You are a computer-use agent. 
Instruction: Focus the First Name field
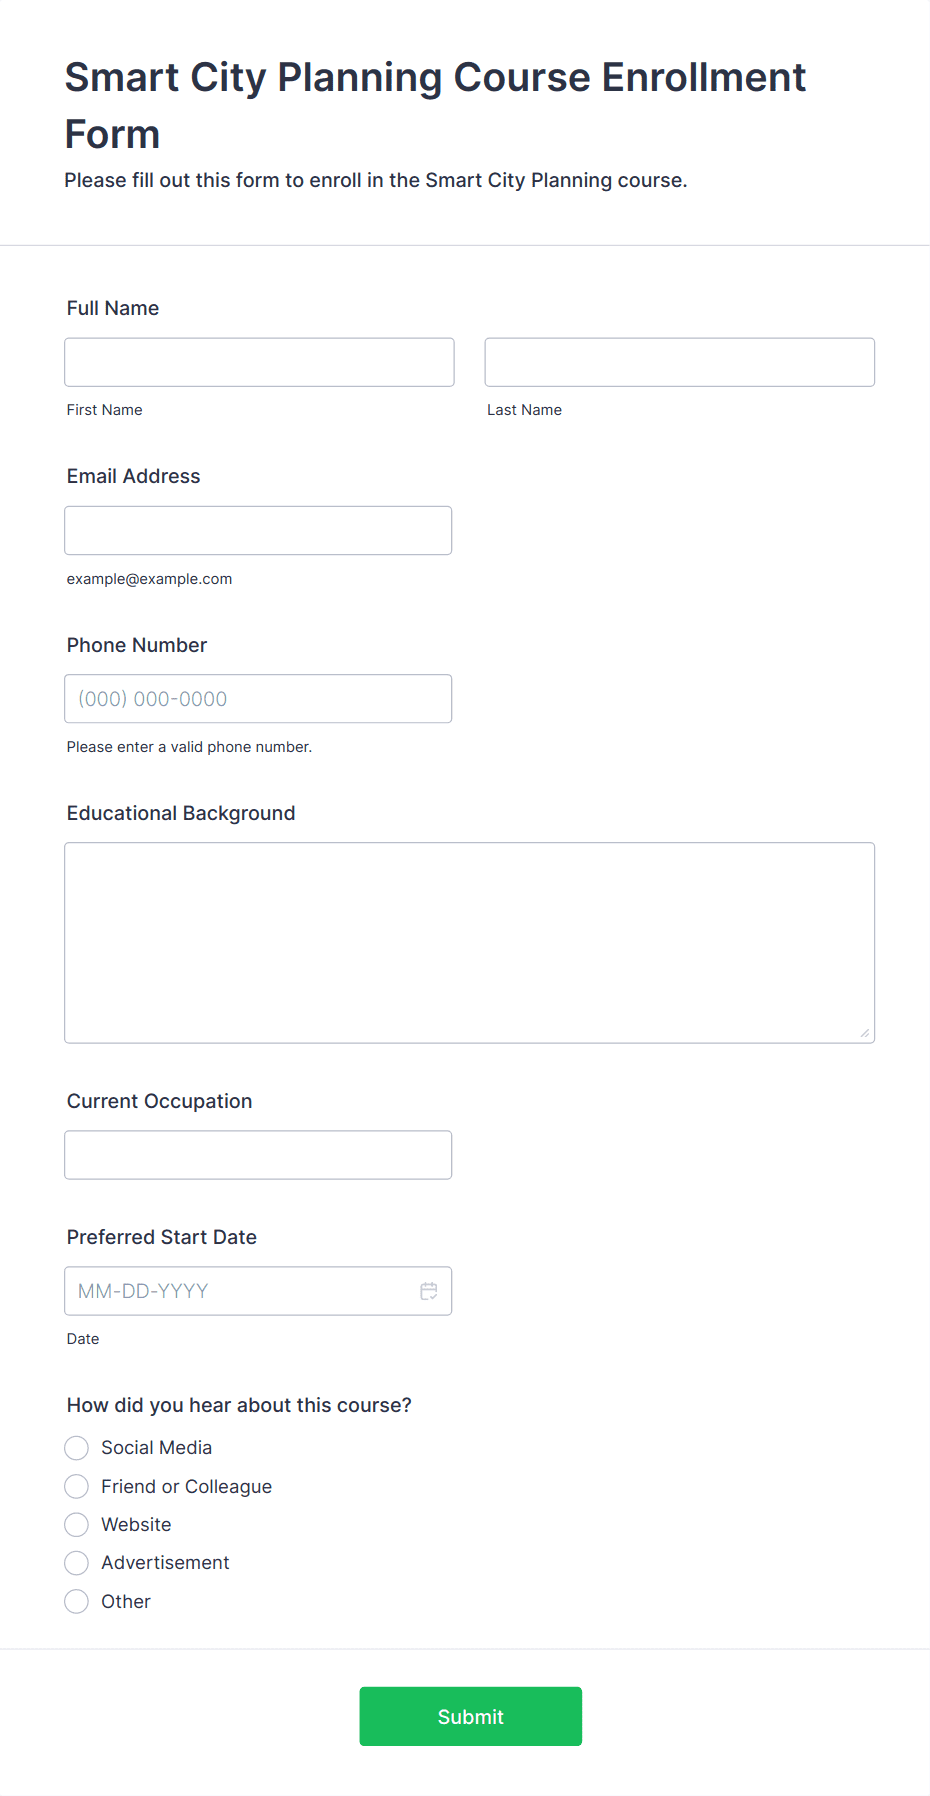point(259,362)
